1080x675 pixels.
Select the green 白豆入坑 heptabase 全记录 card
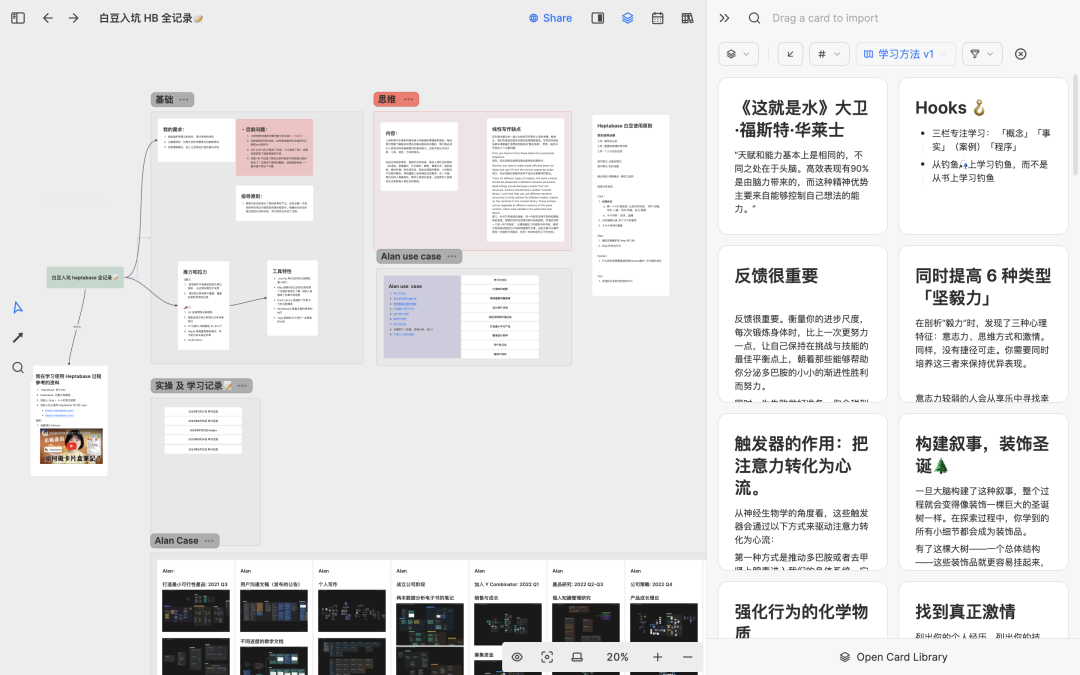tap(85, 278)
